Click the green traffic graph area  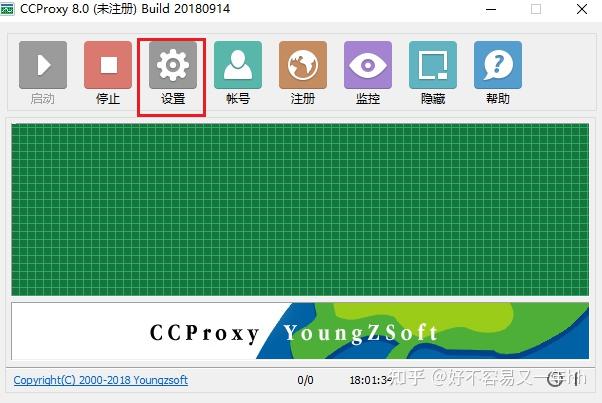[x=300, y=210]
